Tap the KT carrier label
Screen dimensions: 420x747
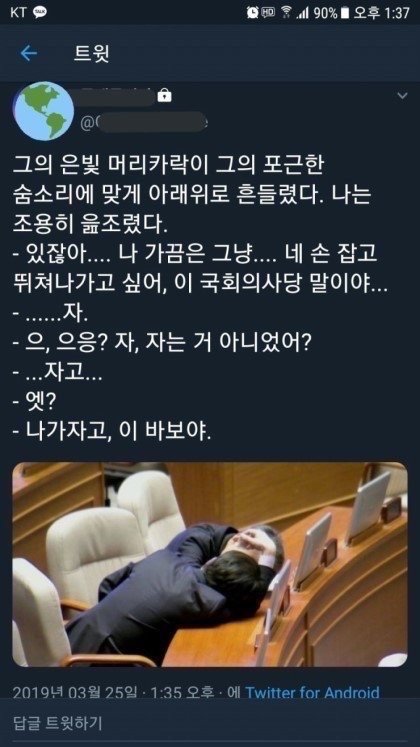pyautogui.click(x=19, y=13)
